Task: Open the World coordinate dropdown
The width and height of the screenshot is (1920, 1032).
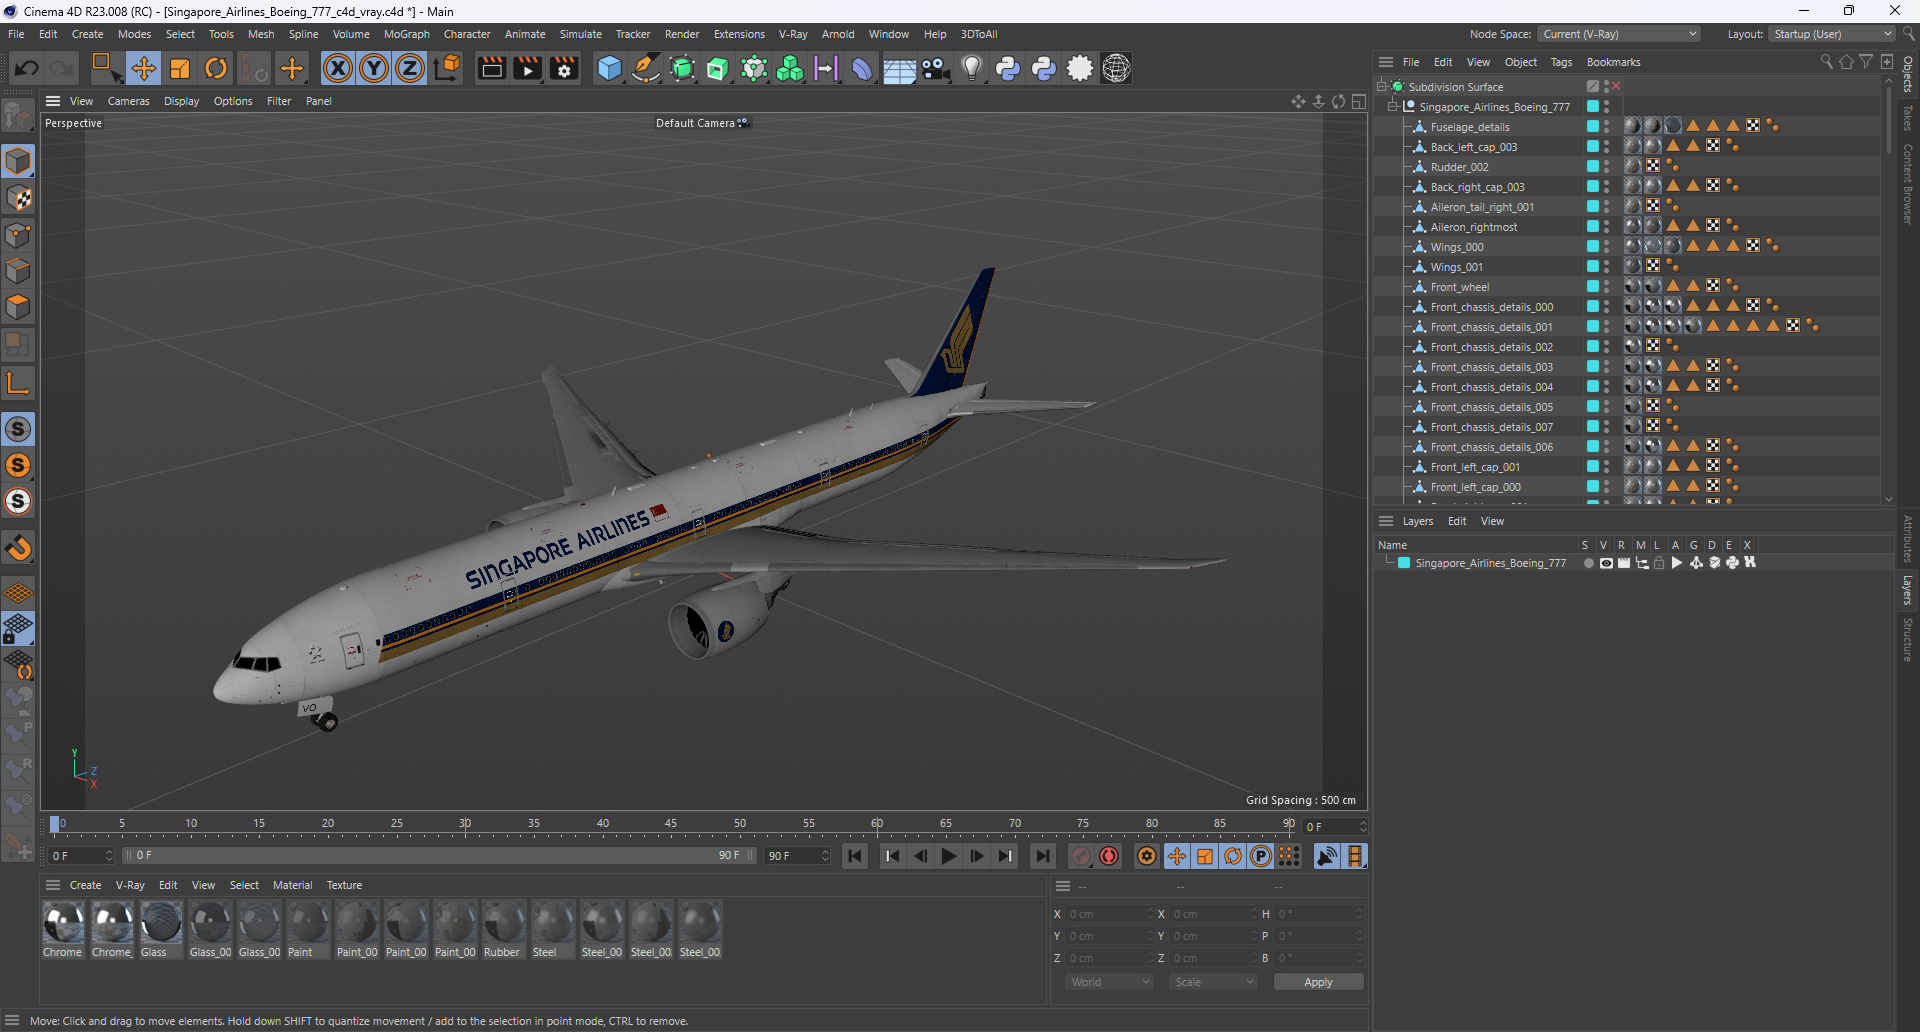Action: pyautogui.click(x=1109, y=982)
